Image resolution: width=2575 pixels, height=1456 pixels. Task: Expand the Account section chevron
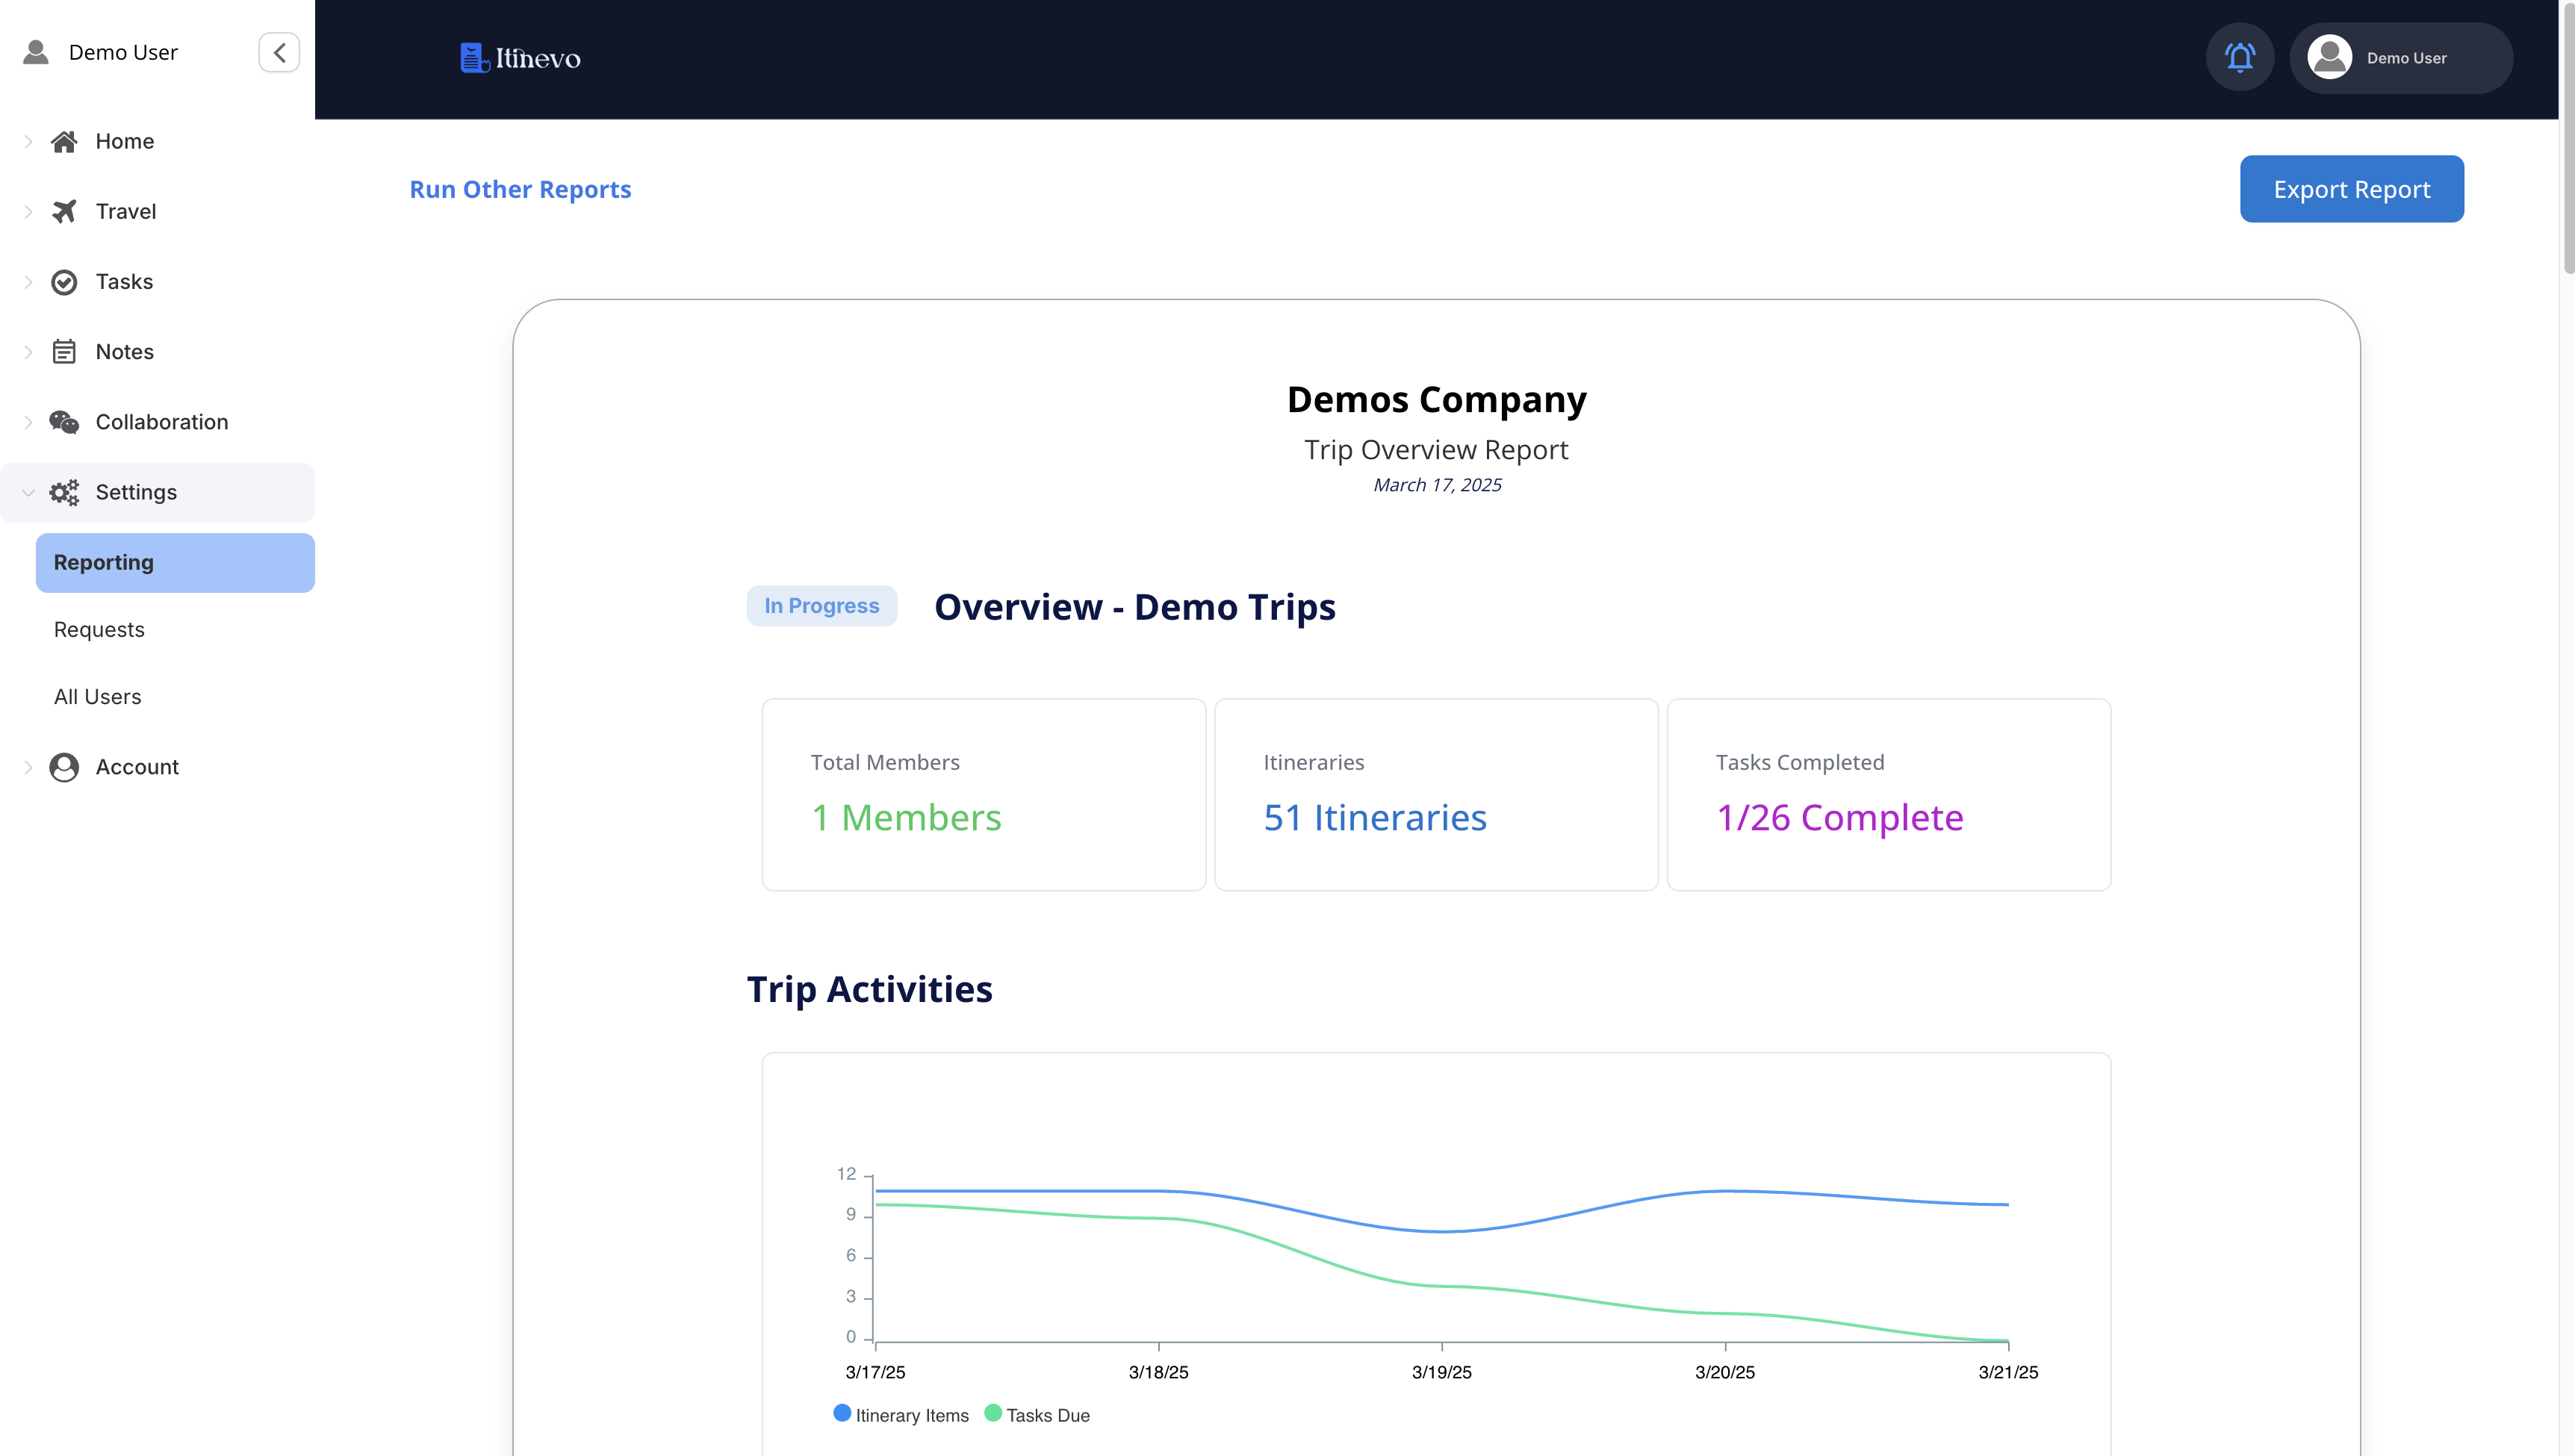(28, 767)
